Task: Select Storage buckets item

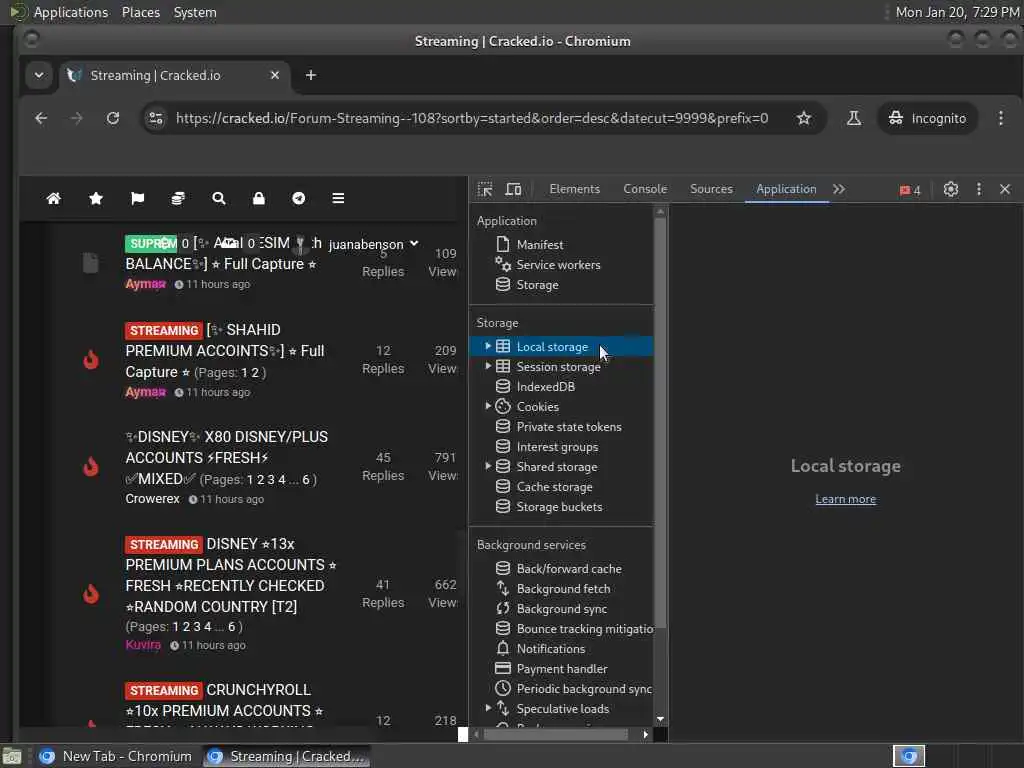Action: click(x=562, y=507)
